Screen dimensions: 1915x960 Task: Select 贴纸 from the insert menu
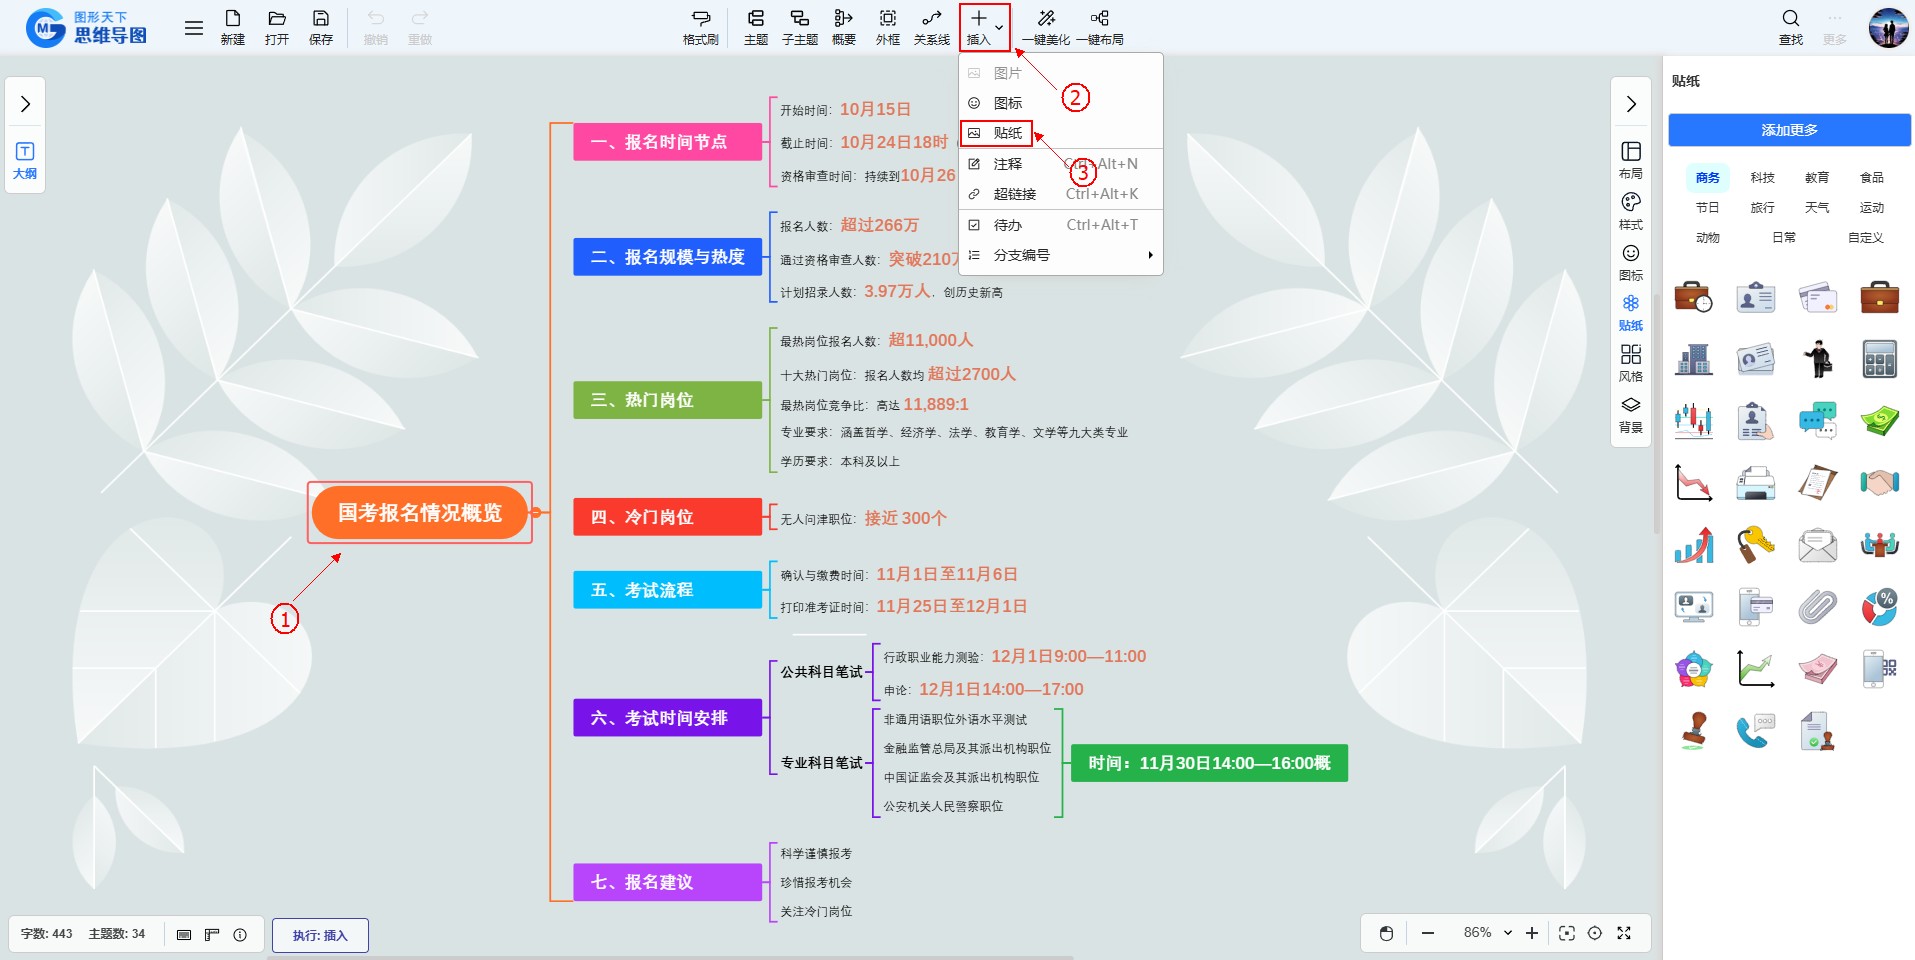pos(1007,133)
